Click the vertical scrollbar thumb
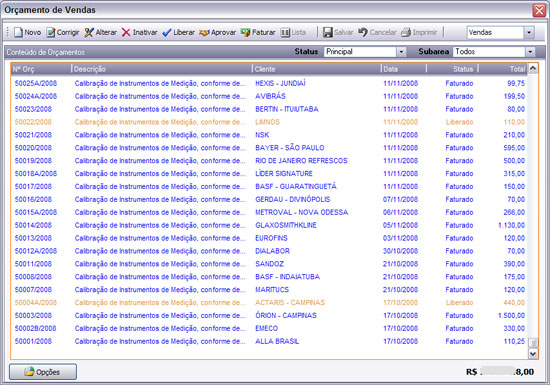This screenshot has width=550, height=385. (533, 343)
